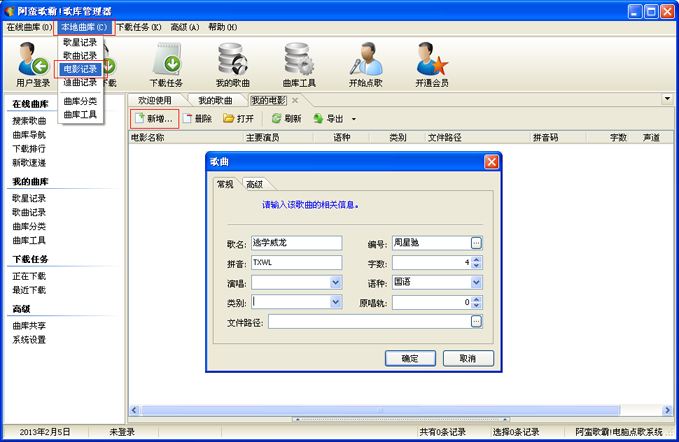Open 我的歌曲 database icon
This screenshot has width=679, height=442.
point(233,65)
